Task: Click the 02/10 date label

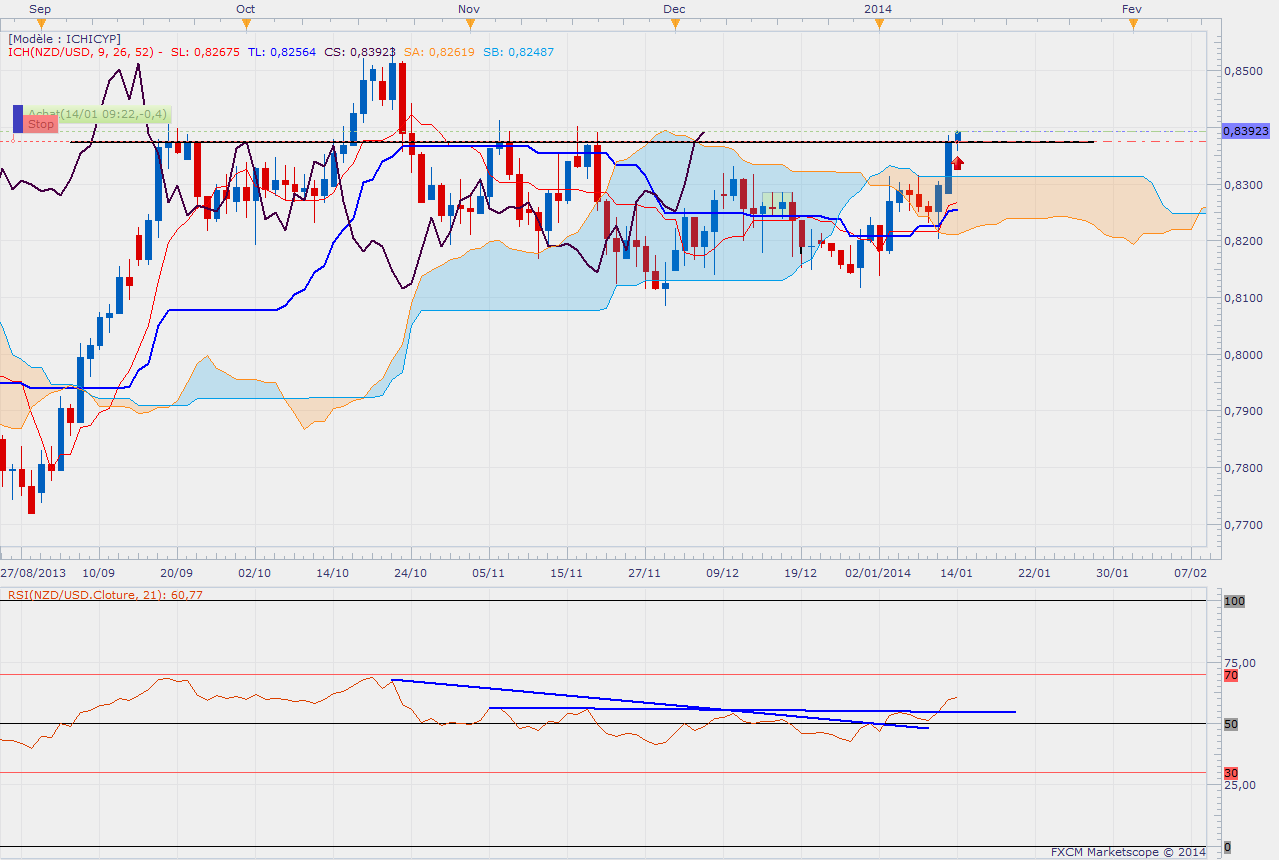Action: point(254,573)
